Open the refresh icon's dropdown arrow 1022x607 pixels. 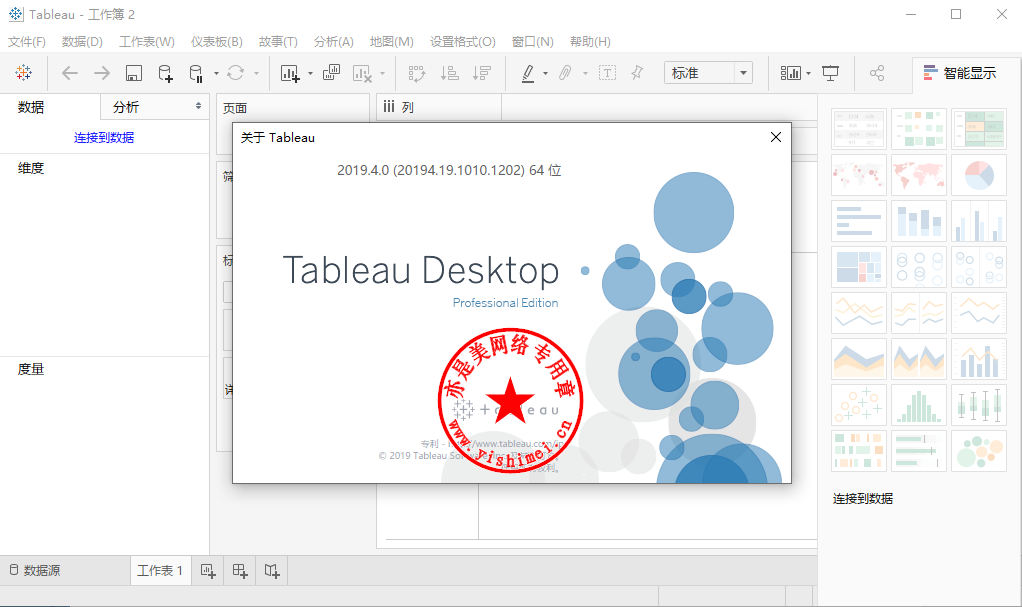coord(256,74)
